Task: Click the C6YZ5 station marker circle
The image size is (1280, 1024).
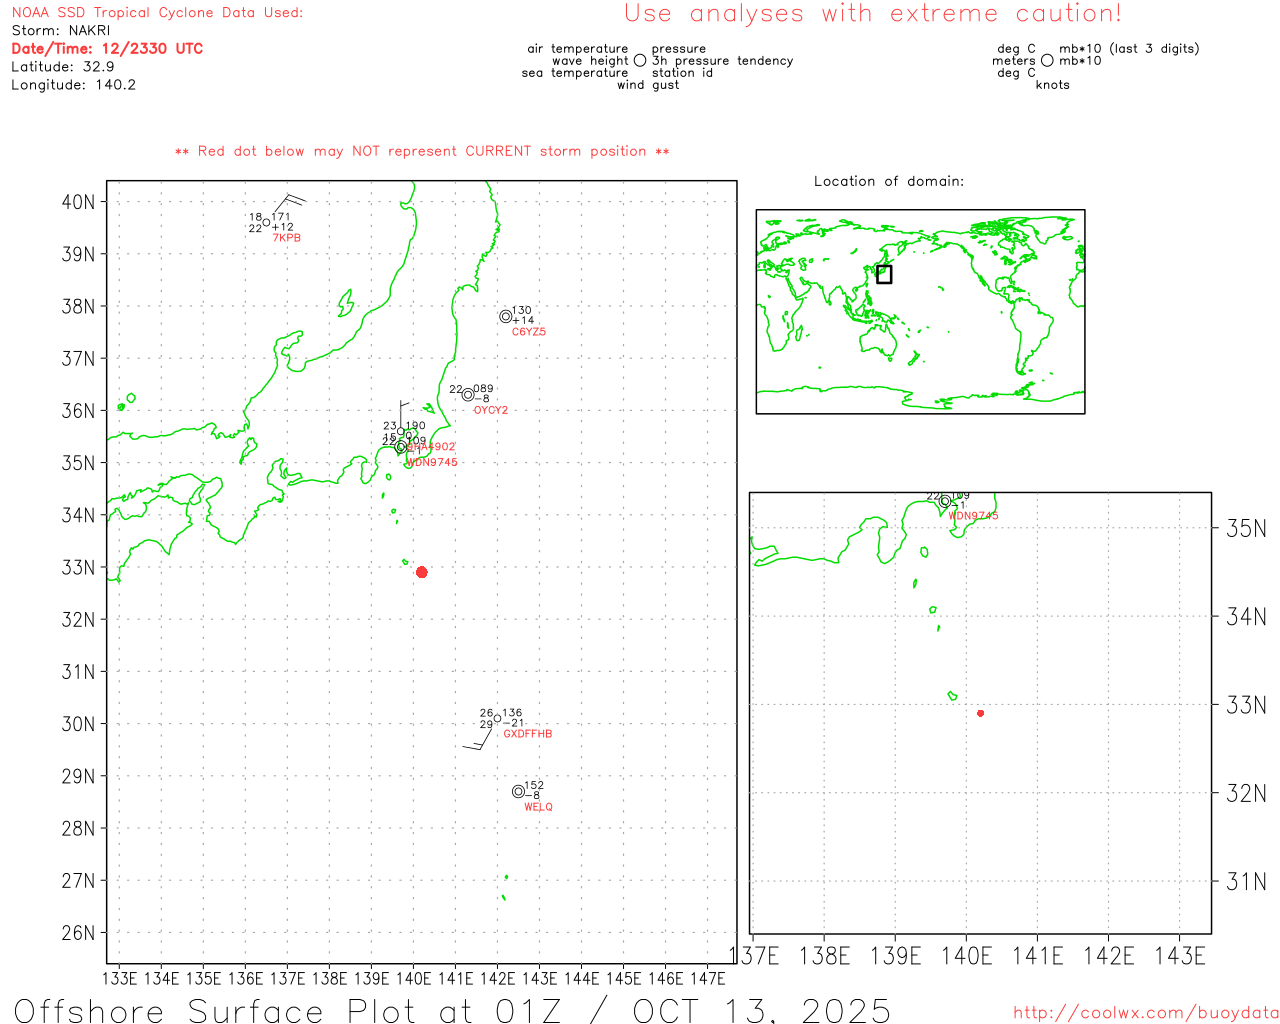Action: tap(506, 317)
